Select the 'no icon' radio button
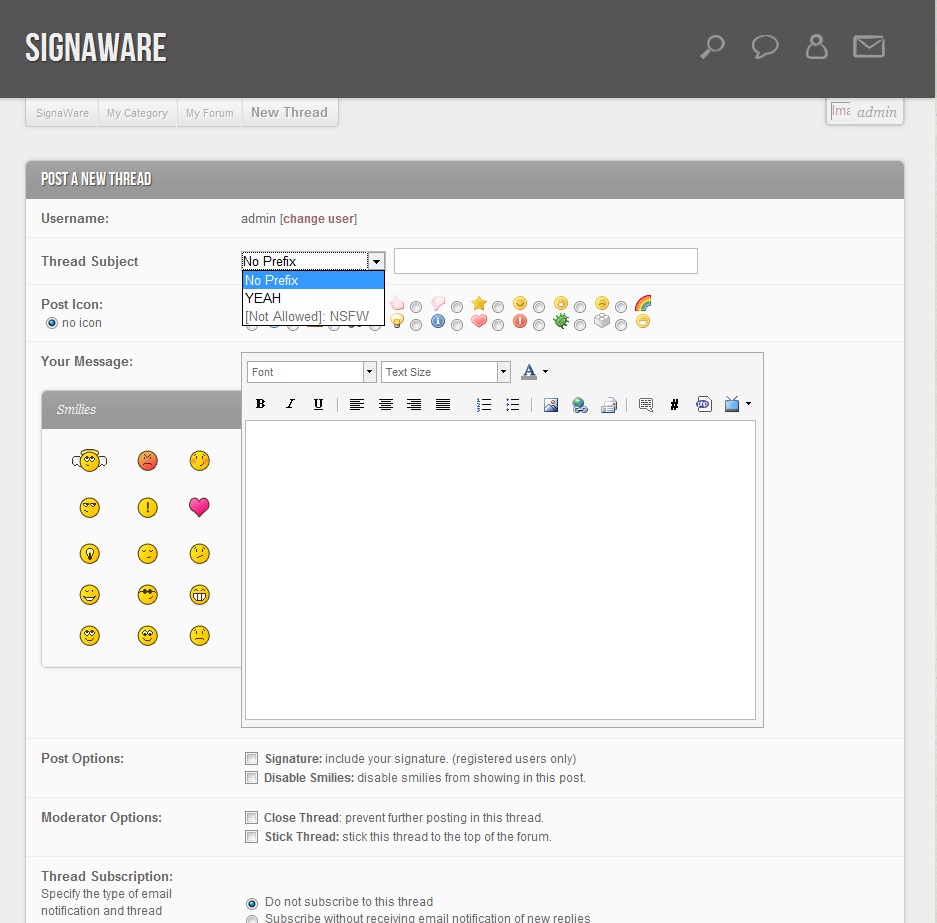The height and width of the screenshot is (923, 937). point(52,323)
